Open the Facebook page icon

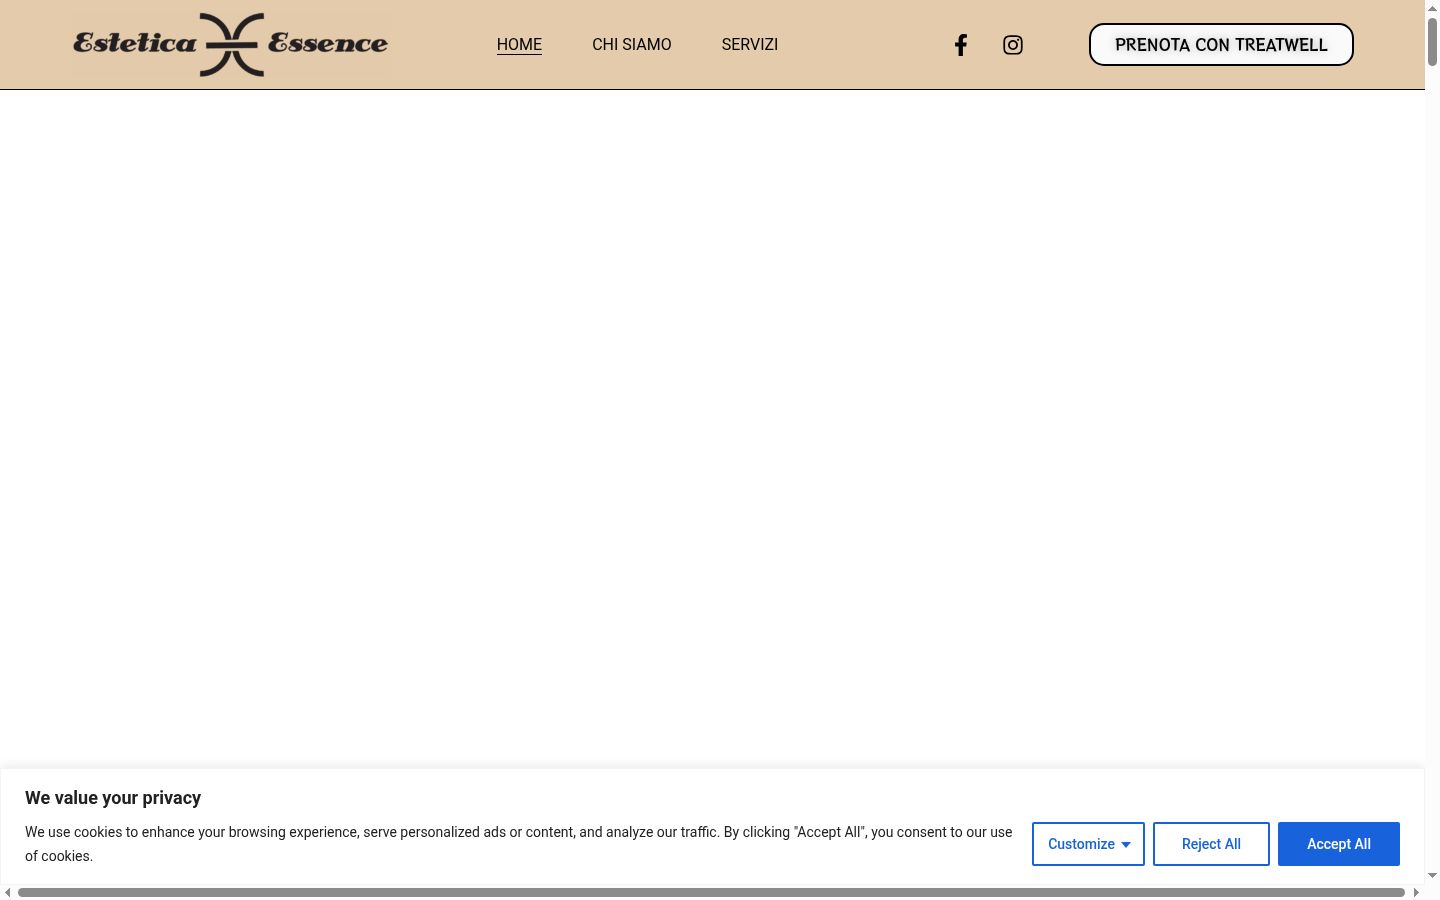click(961, 45)
